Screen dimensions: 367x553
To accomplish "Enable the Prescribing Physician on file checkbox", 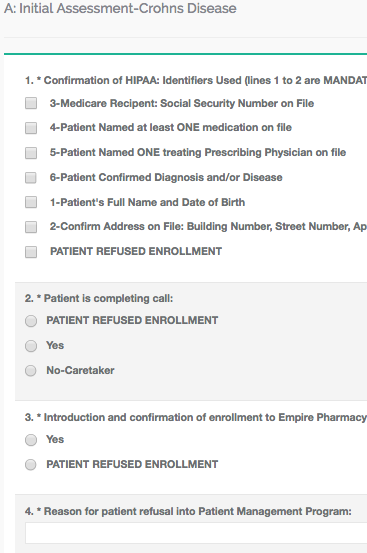I will [x=31, y=153].
